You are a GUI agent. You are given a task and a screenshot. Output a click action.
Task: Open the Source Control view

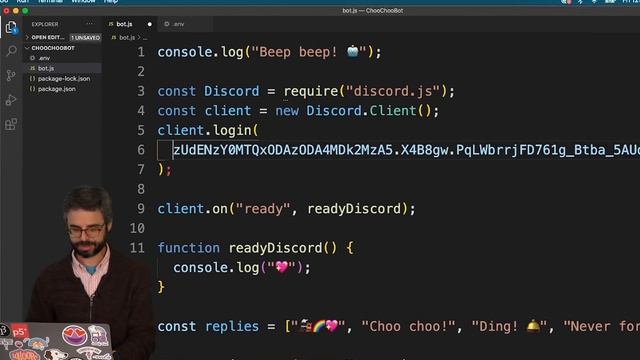coord(11,76)
